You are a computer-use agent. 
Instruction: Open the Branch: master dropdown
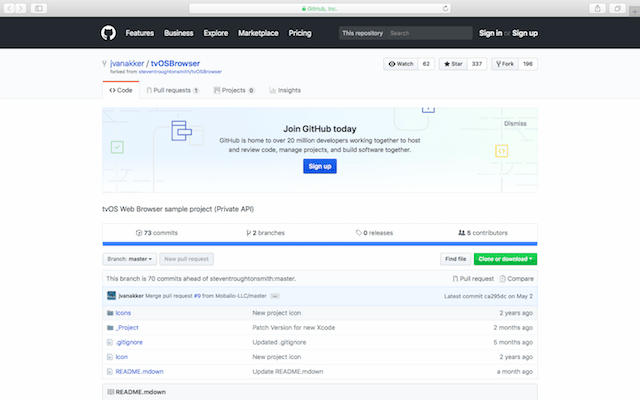[129, 259]
